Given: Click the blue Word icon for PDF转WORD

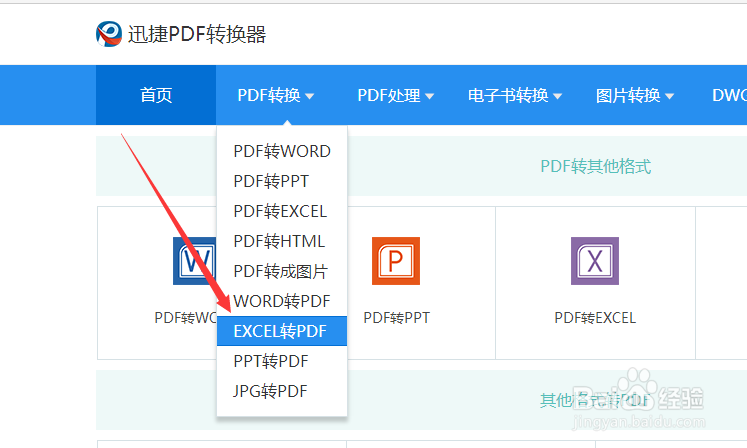Looking at the screenshot, I should pos(194,261).
